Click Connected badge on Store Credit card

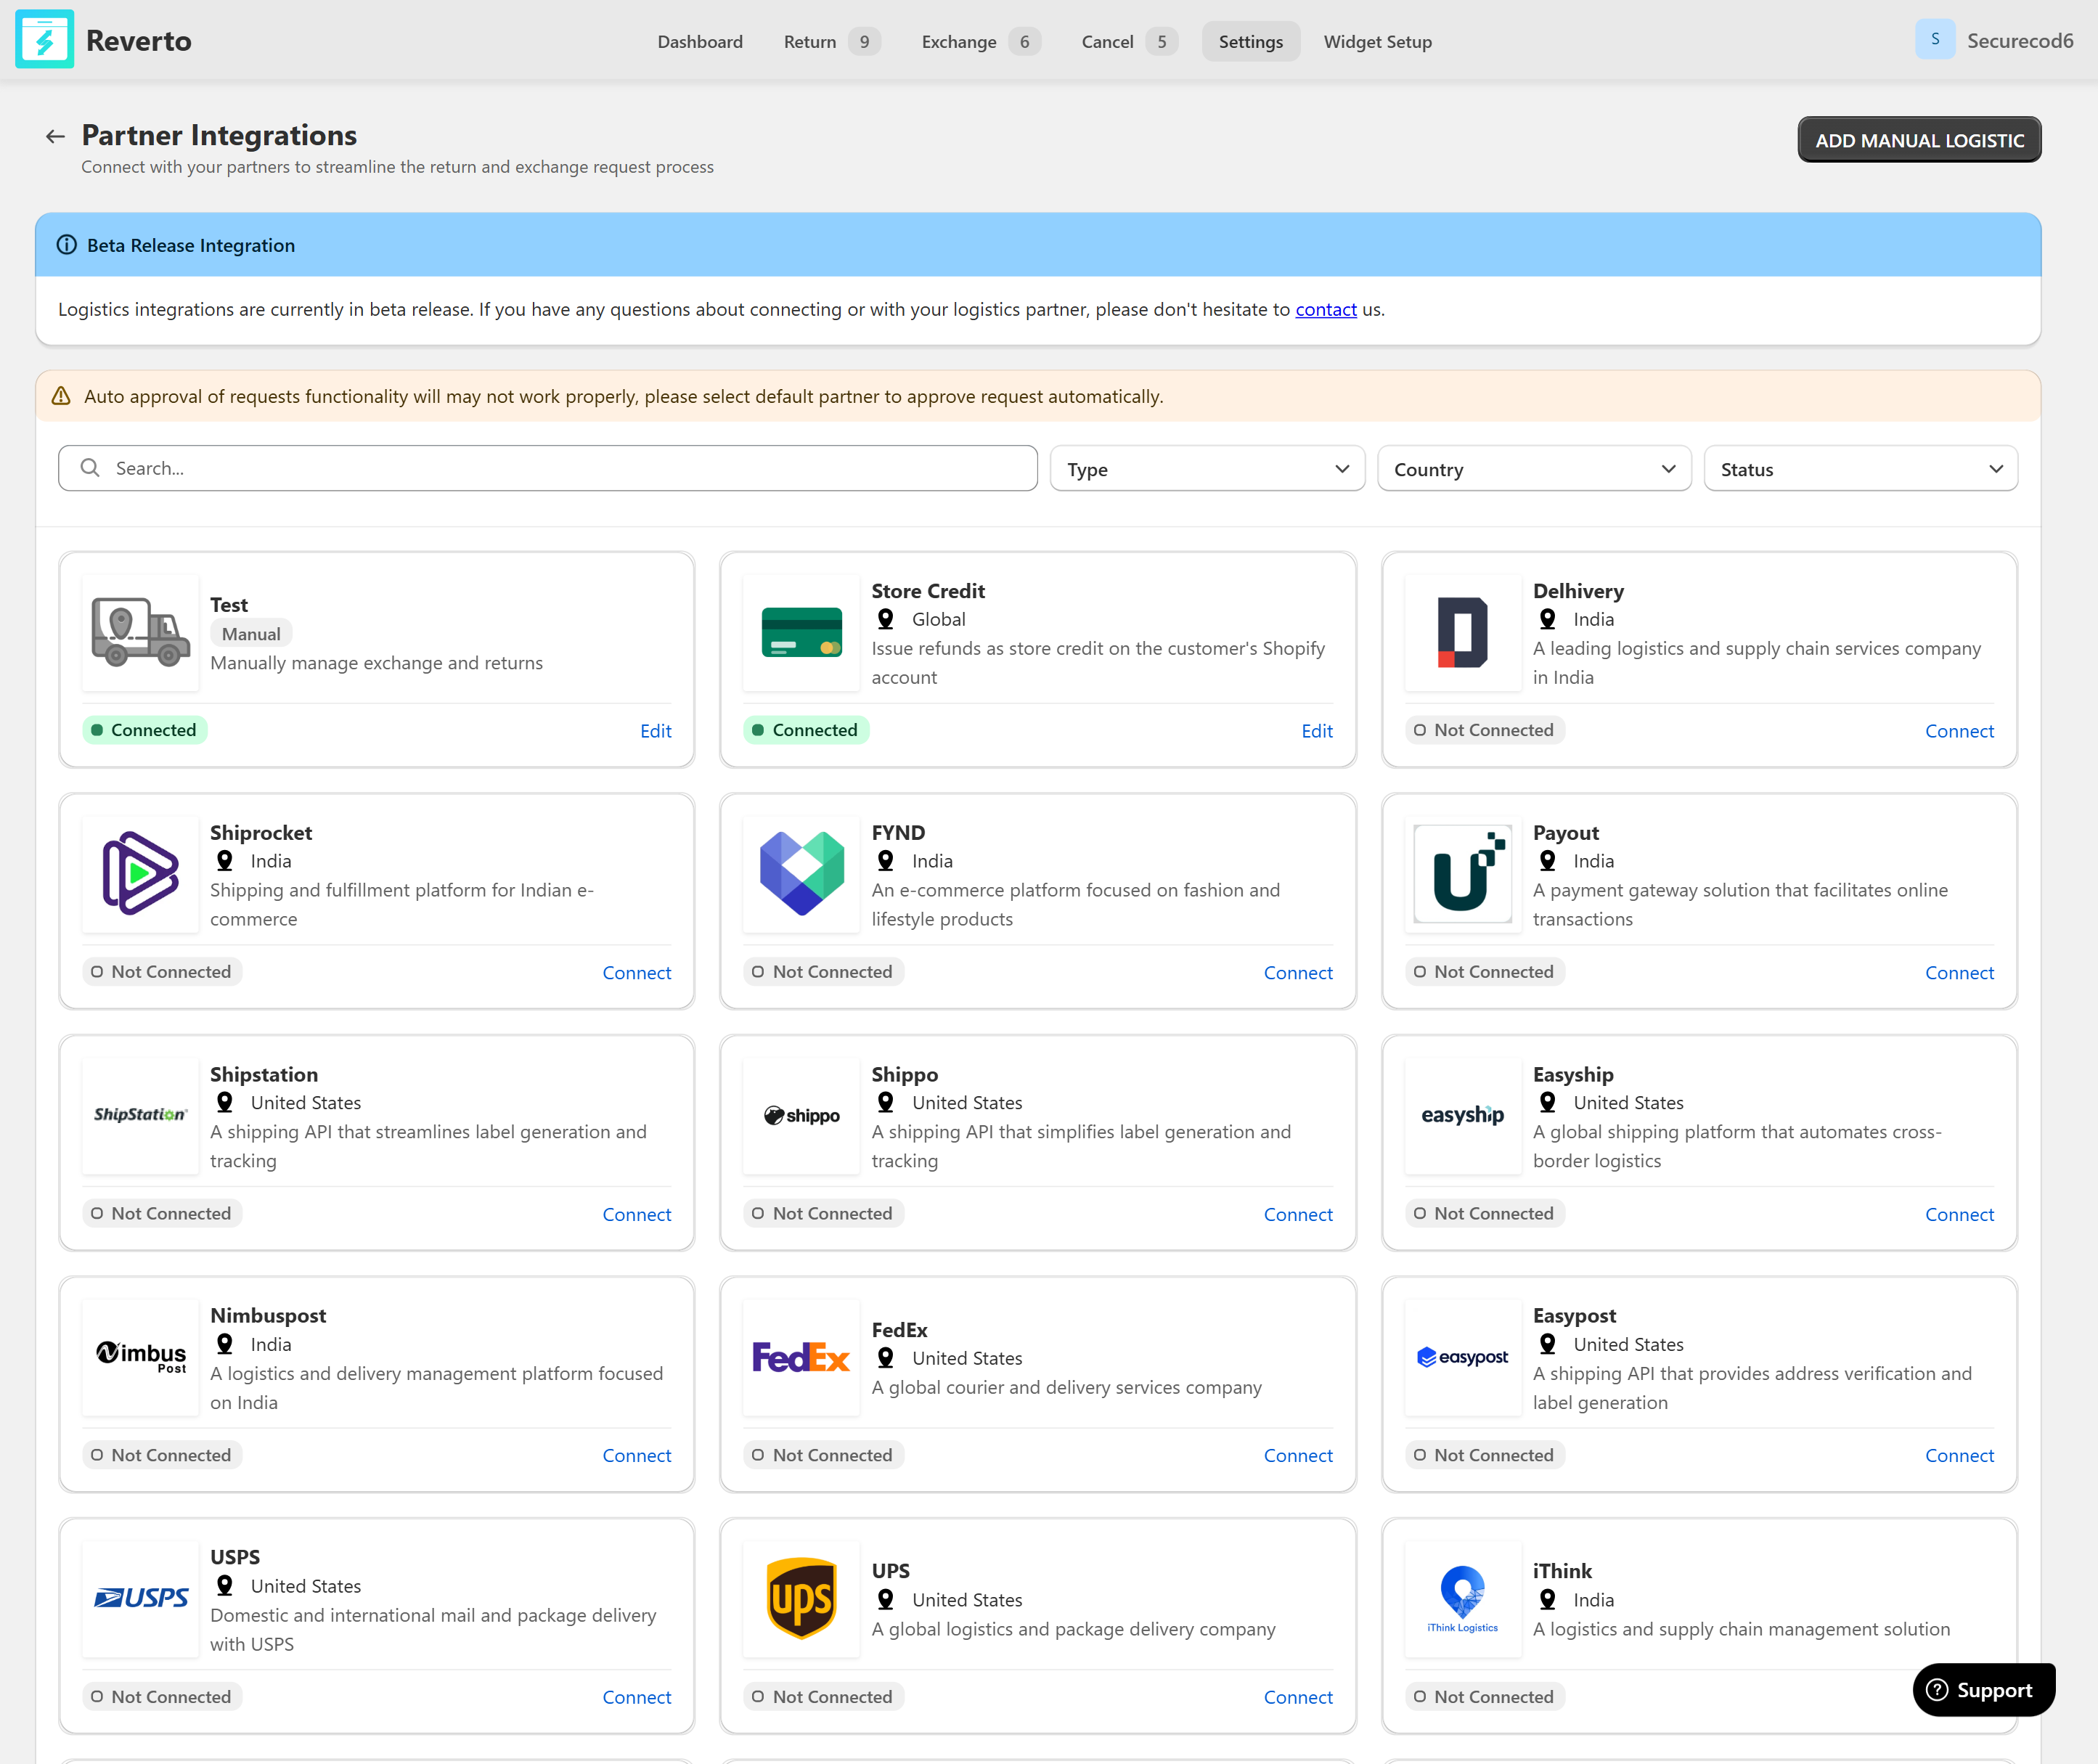(x=806, y=730)
